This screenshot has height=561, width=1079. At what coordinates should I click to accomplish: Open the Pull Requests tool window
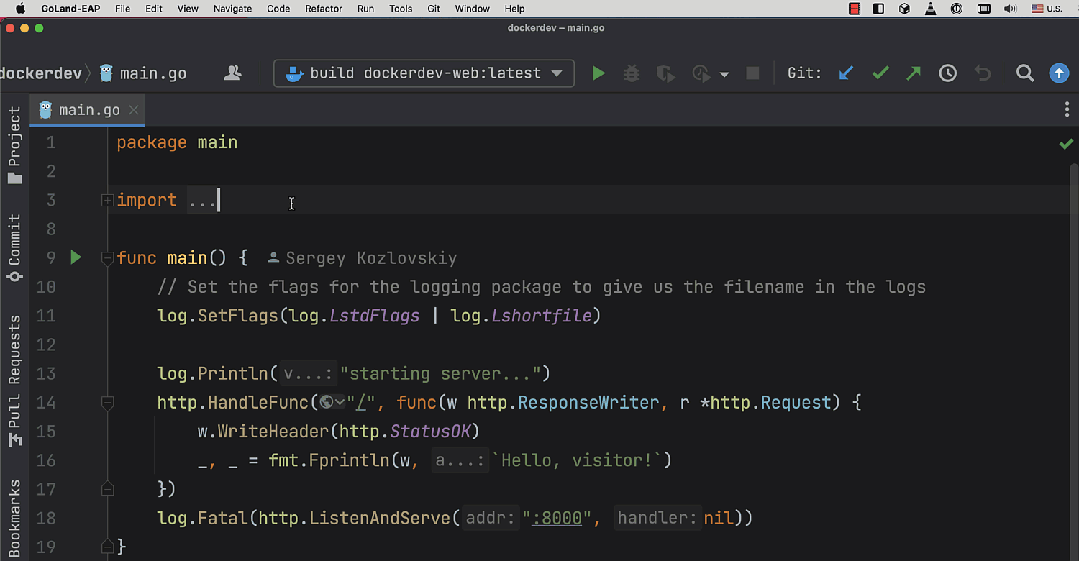tap(14, 381)
